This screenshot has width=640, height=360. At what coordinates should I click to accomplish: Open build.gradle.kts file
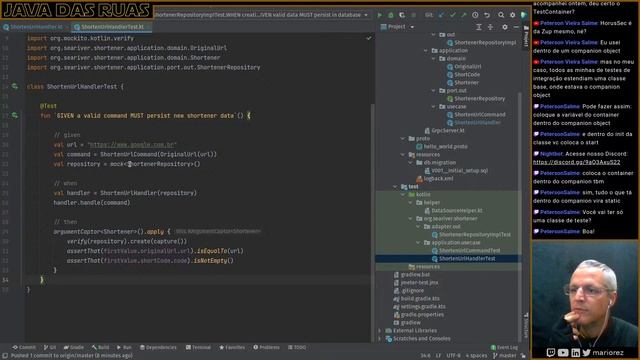(x=416, y=299)
